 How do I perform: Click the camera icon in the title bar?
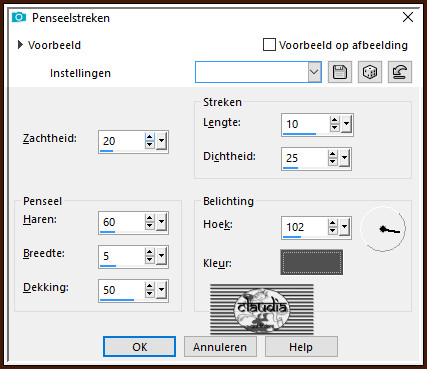tap(19, 17)
